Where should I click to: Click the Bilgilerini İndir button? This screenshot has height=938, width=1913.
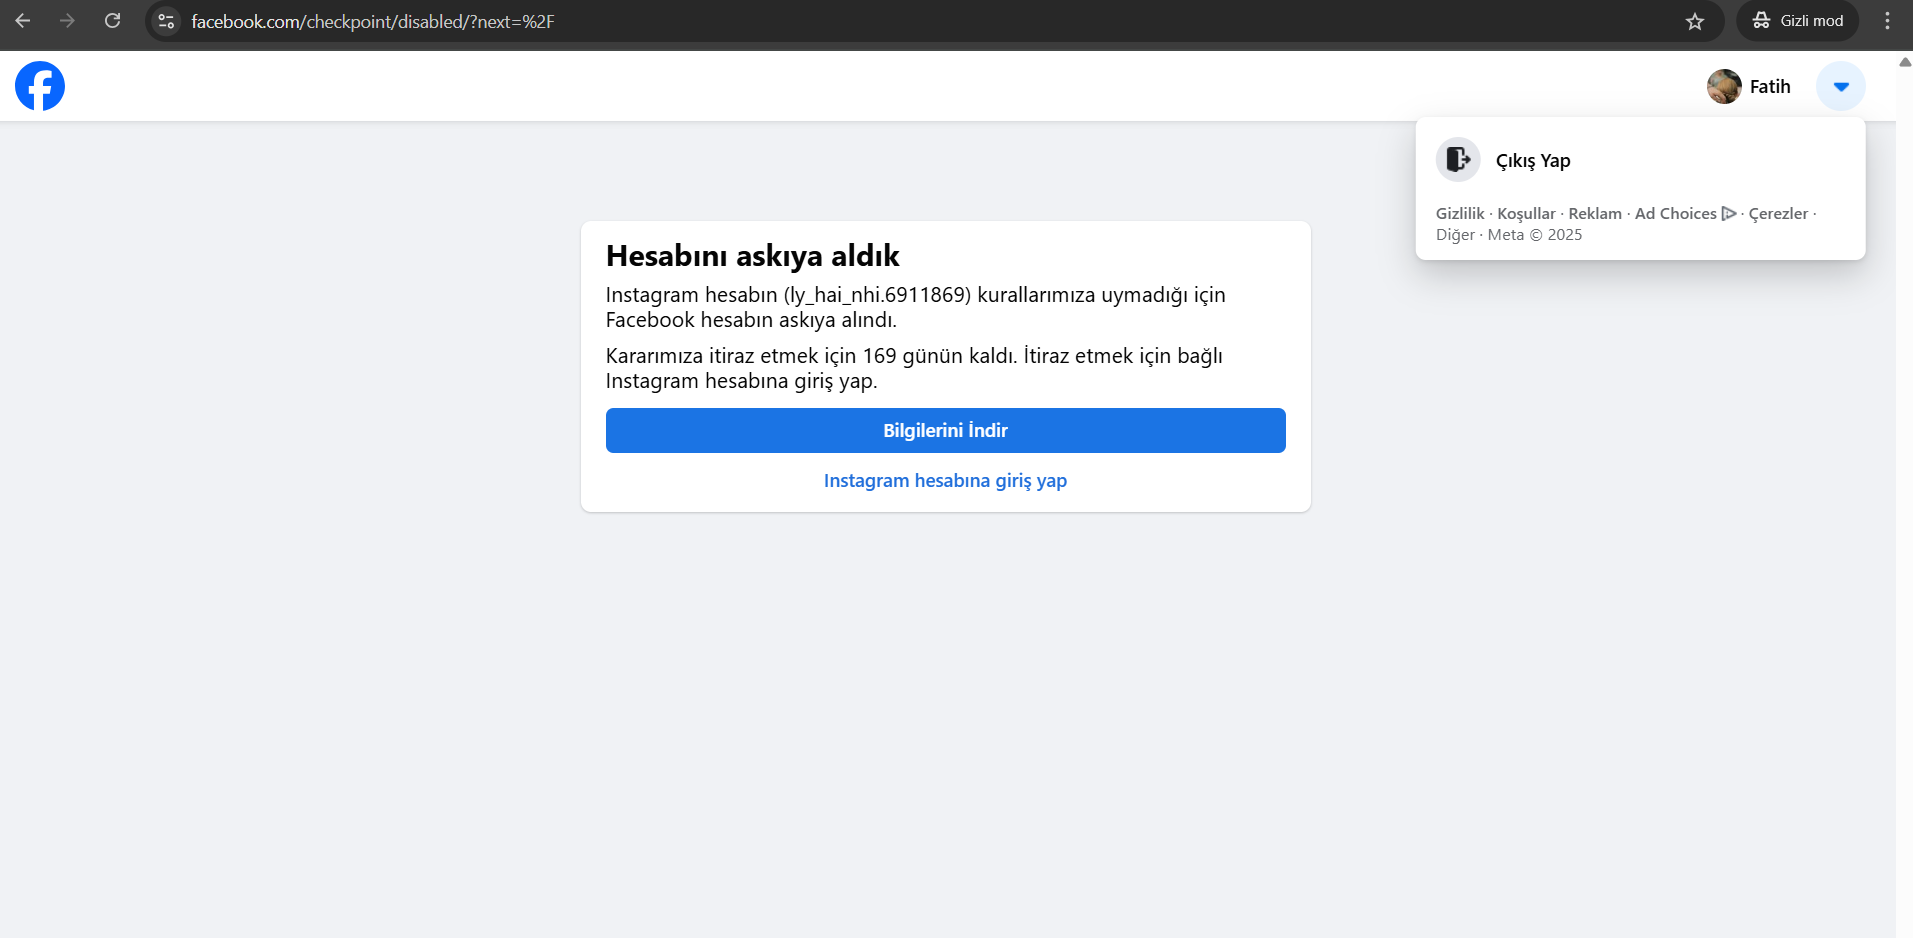tap(946, 430)
